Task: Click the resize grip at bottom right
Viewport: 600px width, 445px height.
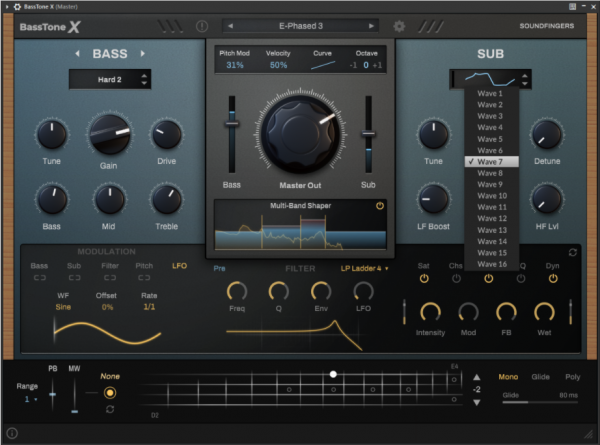Action: click(x=587, y=434)
